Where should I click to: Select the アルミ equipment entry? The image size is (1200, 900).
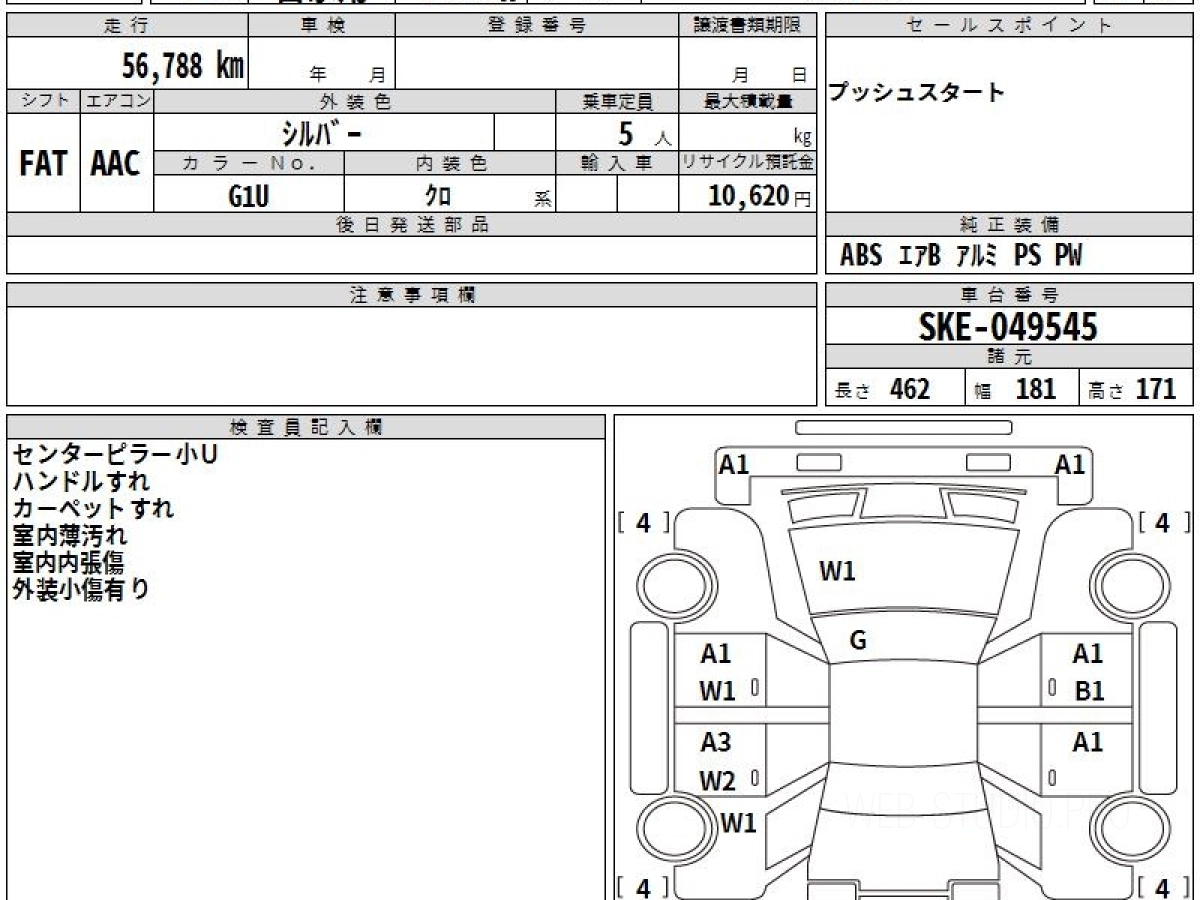[x=977, y=256]
